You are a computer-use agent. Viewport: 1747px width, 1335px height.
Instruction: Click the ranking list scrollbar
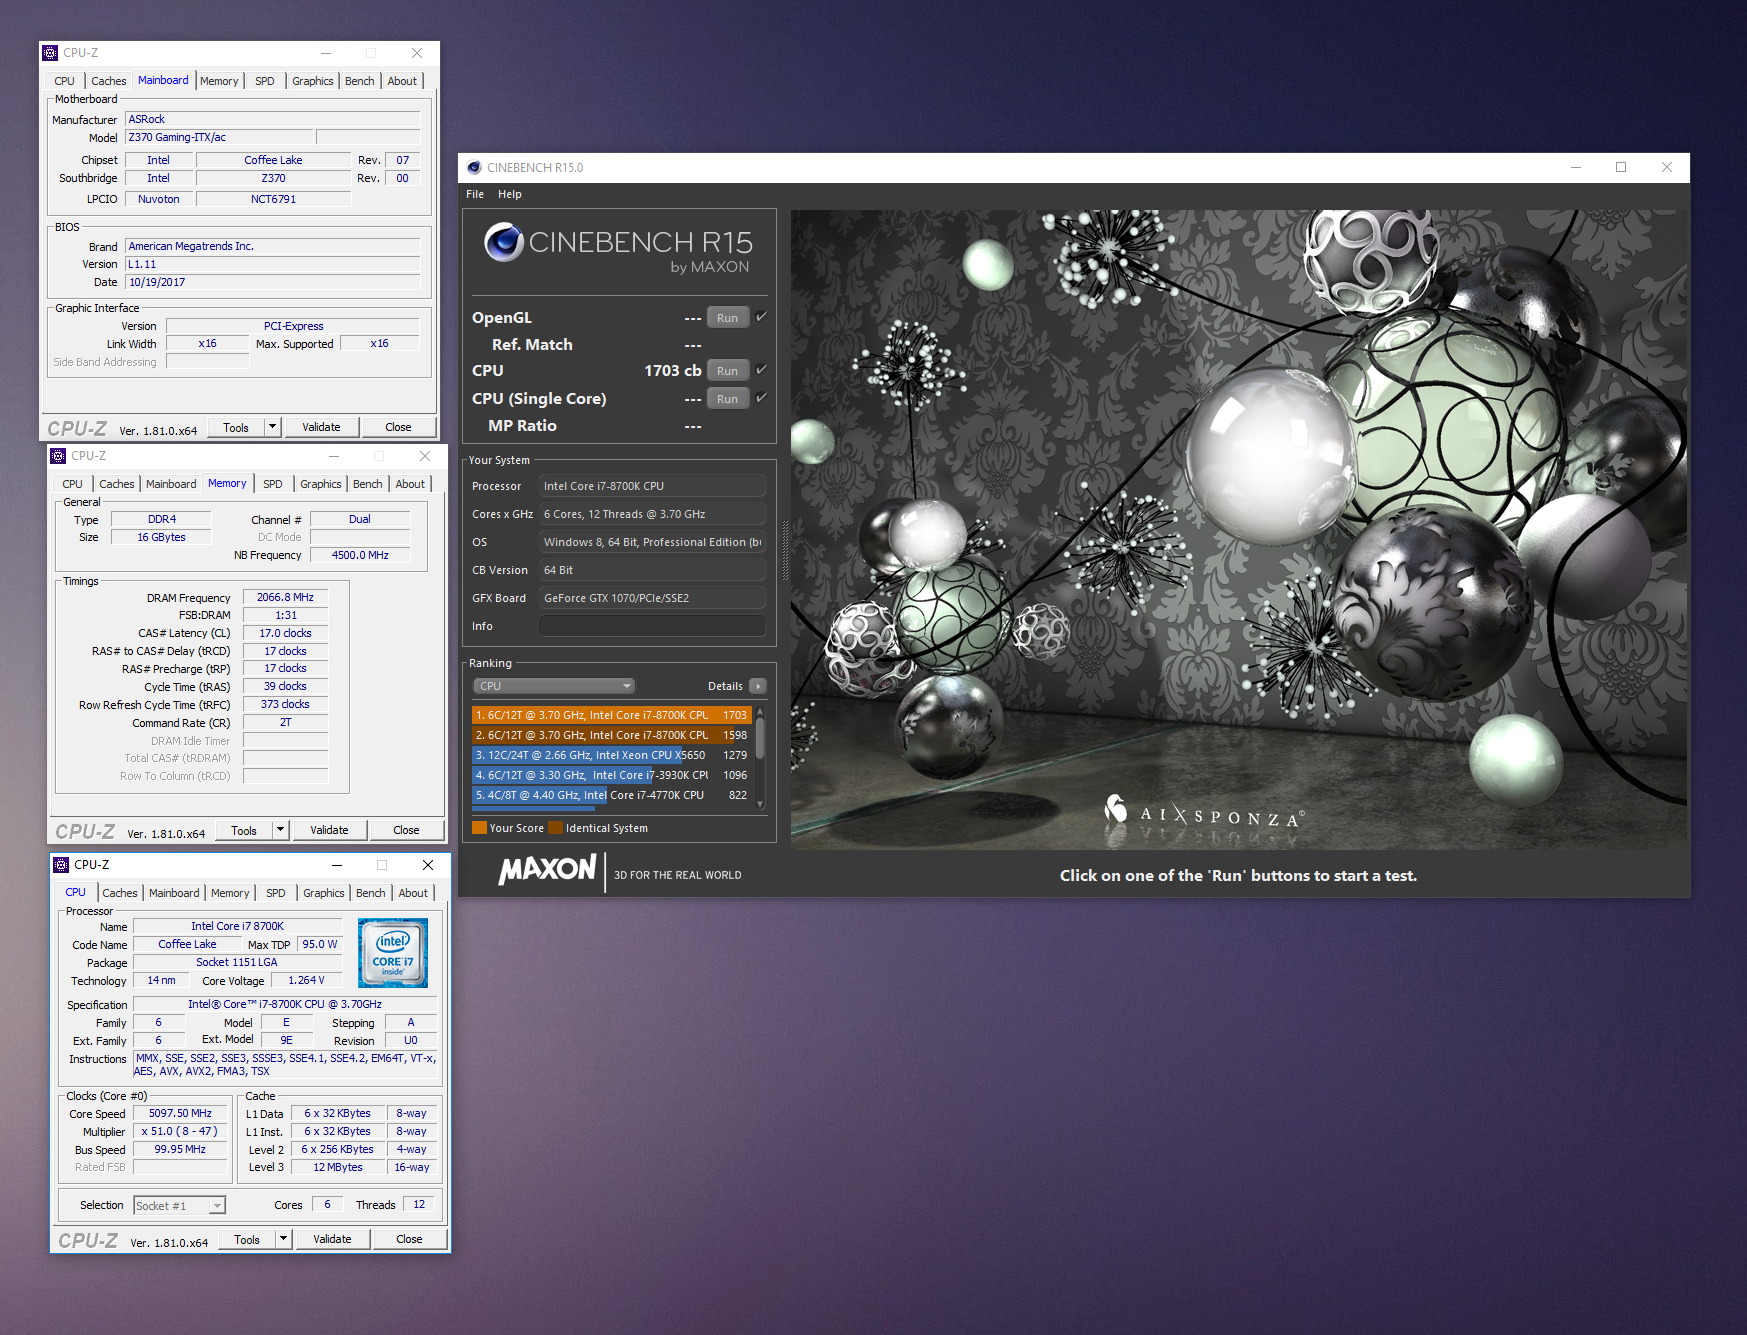pos(760,739)
